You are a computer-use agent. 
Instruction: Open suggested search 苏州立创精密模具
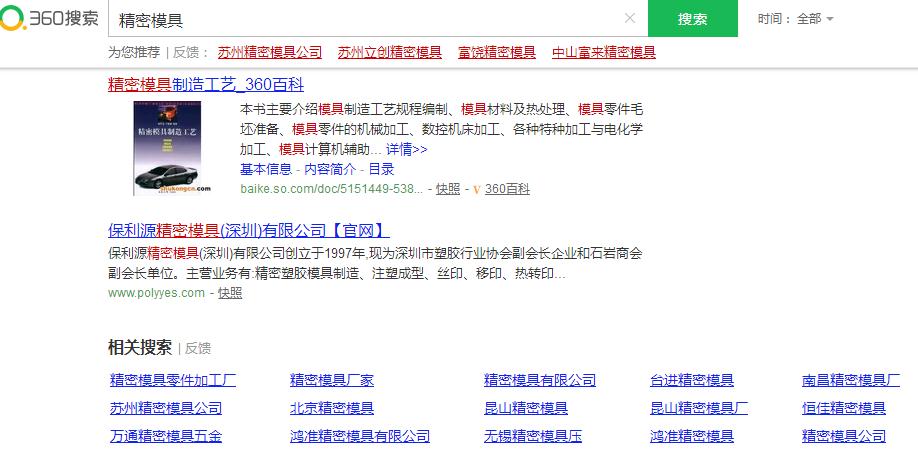click(x=389, y=52)
